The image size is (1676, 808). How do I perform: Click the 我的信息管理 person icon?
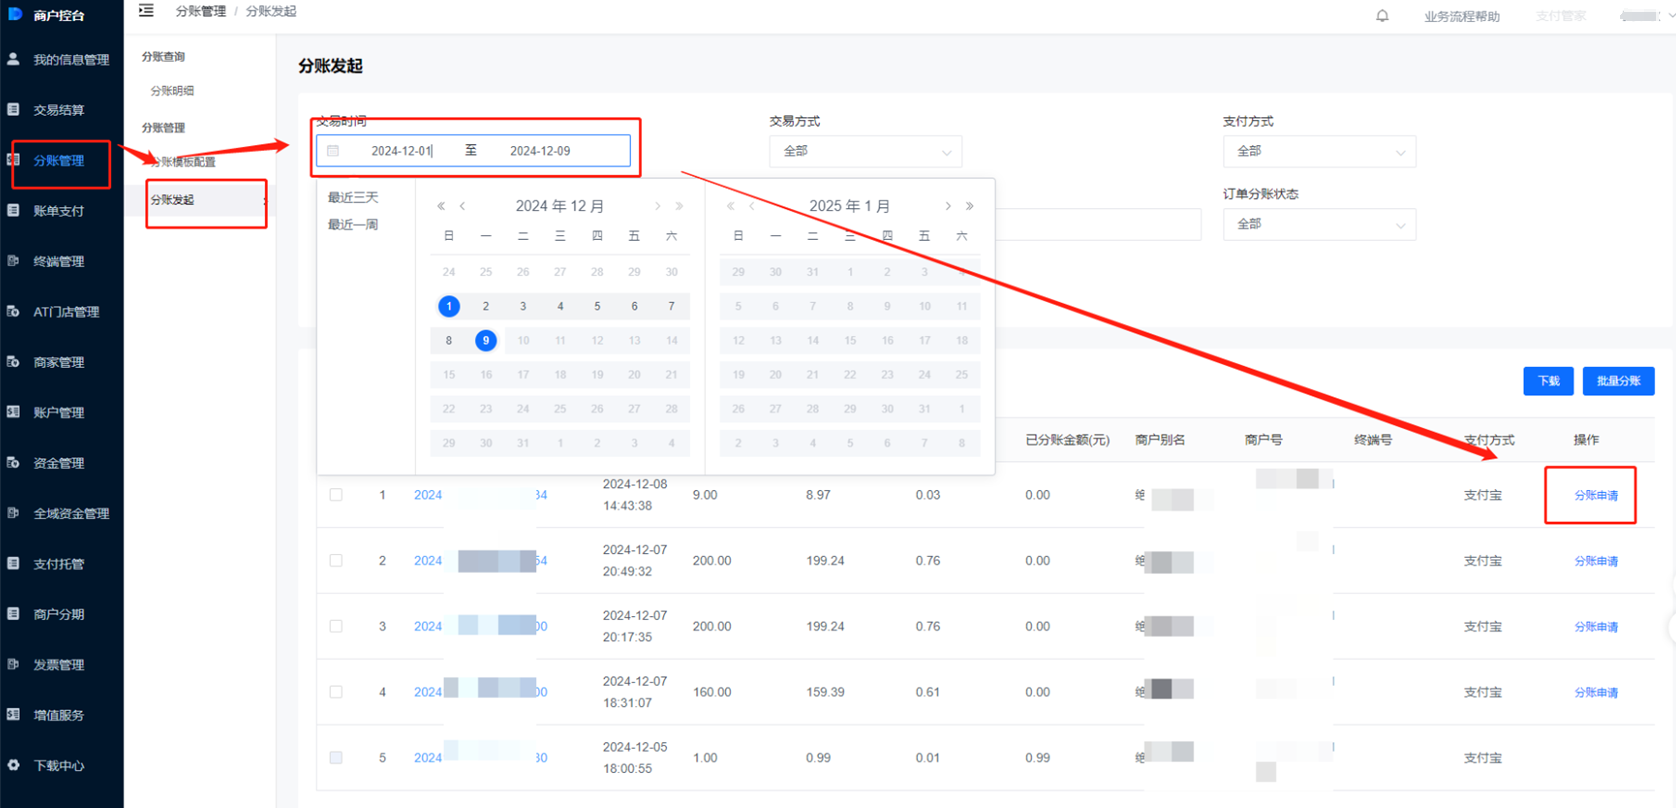pos(14,60)
